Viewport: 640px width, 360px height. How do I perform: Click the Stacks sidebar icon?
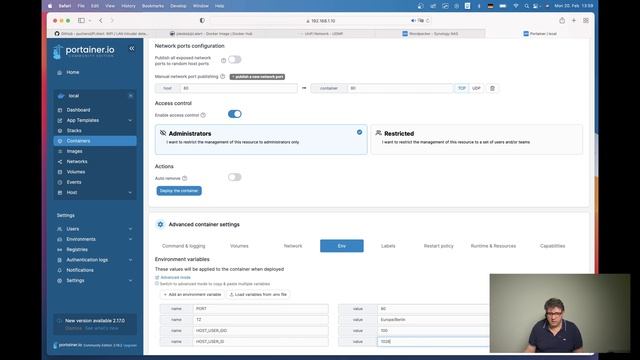click(60, 131)
